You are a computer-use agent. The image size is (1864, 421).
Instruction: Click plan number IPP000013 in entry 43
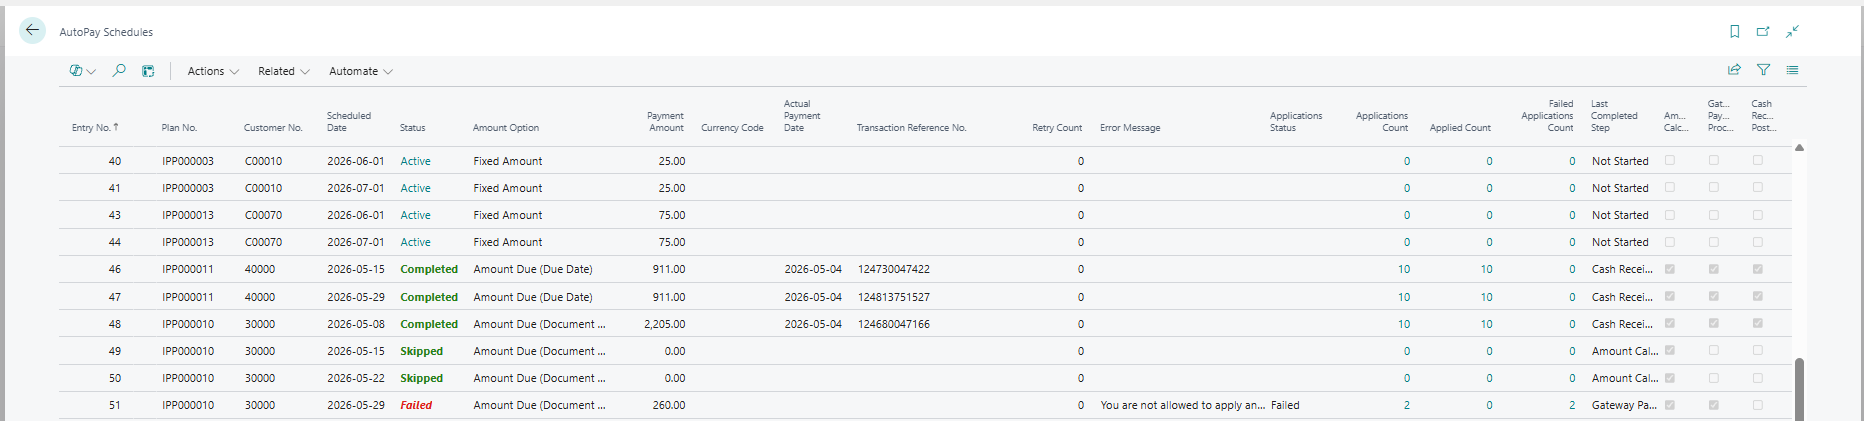(x=188, y=215)
